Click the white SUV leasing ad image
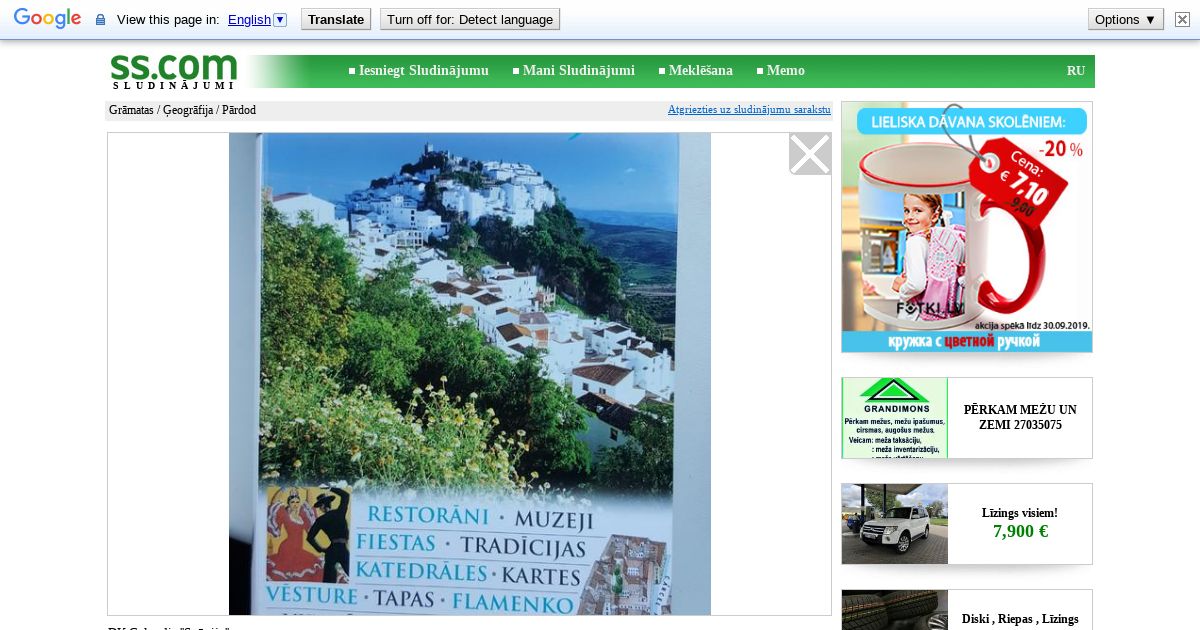The height and width of the screenshot is (630, 1200). coord(895,524)
